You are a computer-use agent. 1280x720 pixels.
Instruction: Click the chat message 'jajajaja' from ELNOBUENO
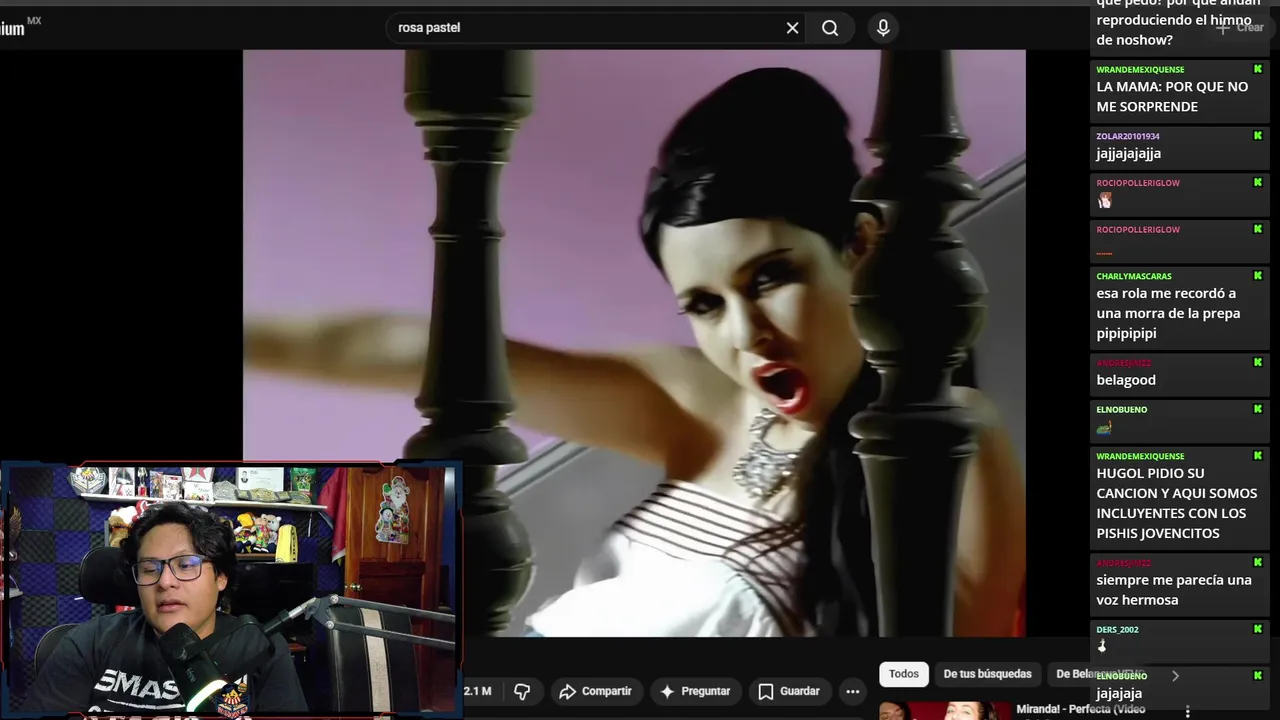point(1119,693)
